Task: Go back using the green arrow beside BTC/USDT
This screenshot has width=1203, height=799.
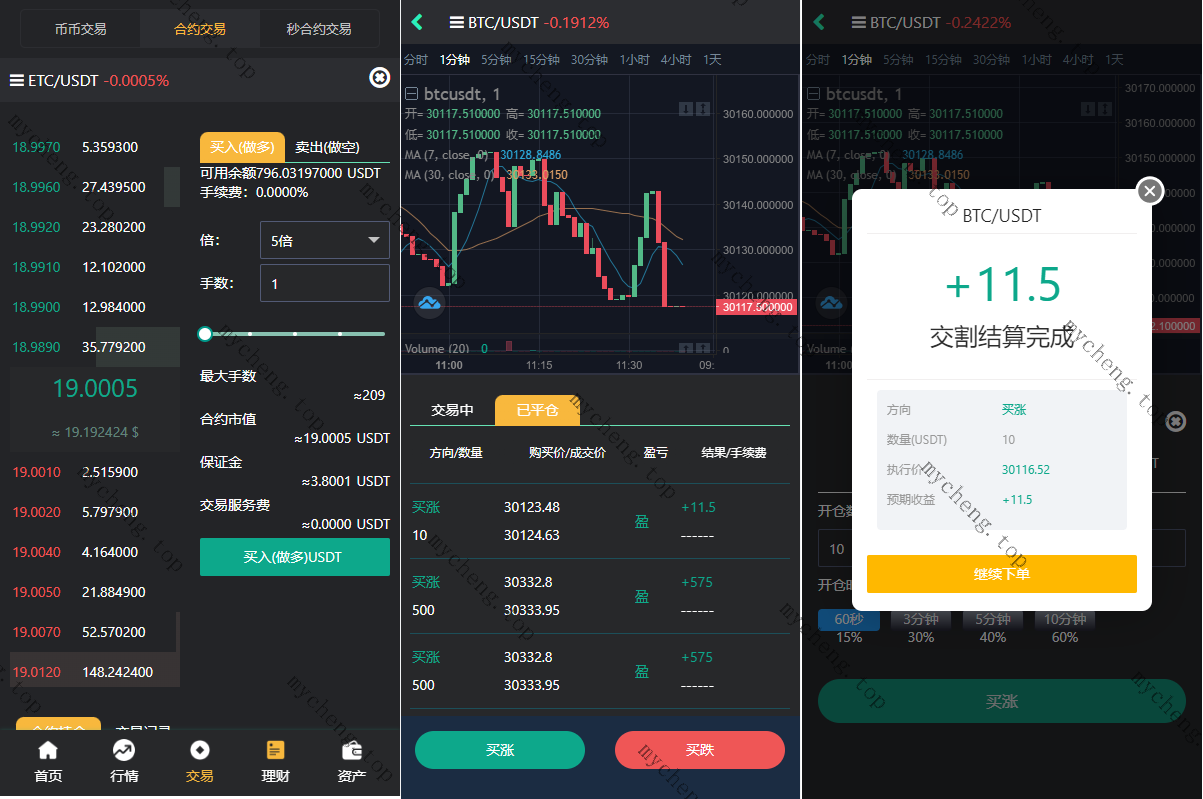Action: (417, 22)
